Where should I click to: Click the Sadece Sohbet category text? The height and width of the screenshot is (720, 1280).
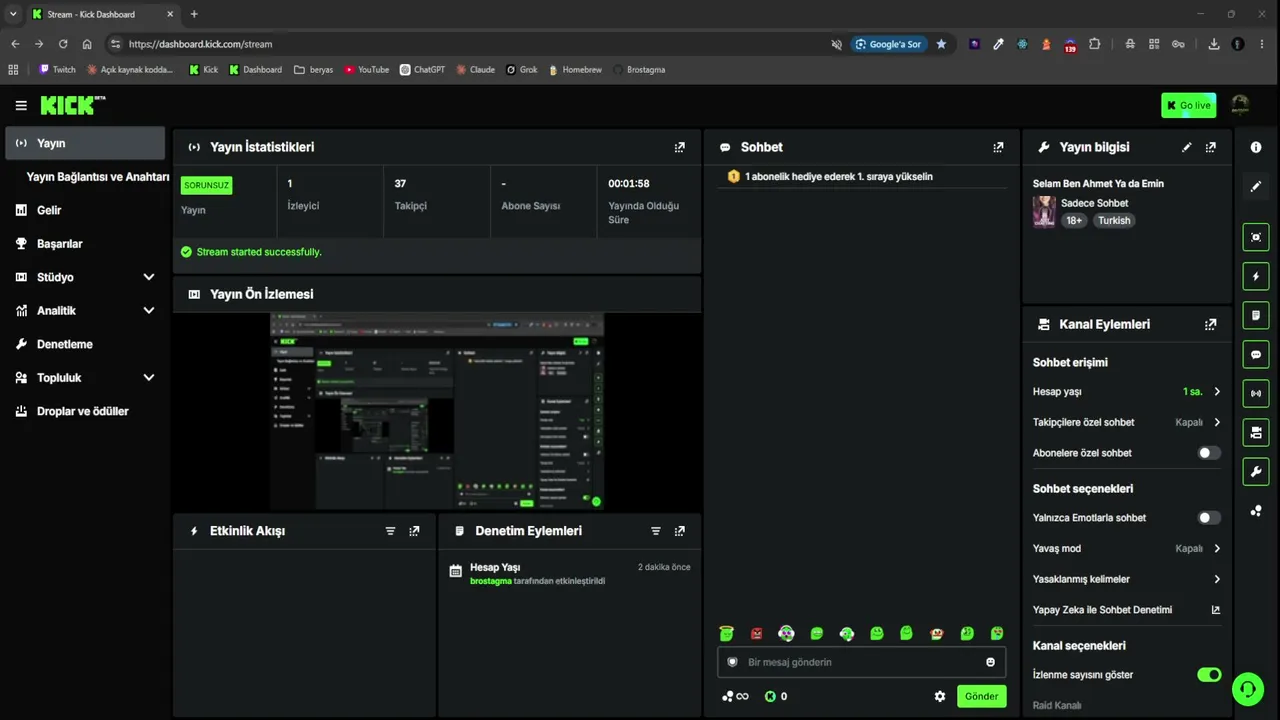[1094, 203]
